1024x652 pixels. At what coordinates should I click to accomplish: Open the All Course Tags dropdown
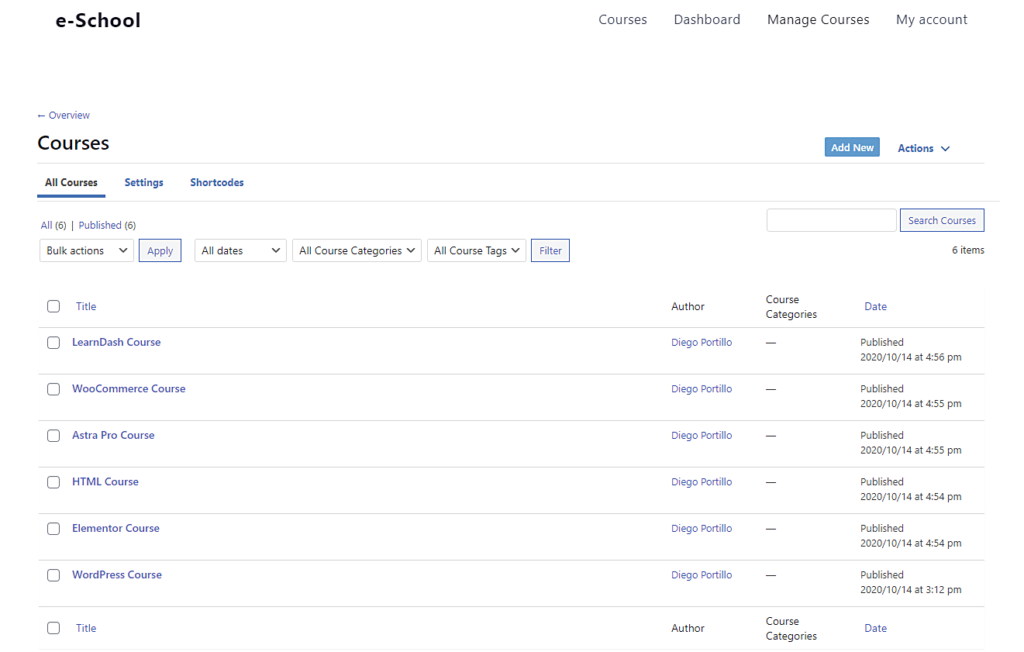coord(477,250)
